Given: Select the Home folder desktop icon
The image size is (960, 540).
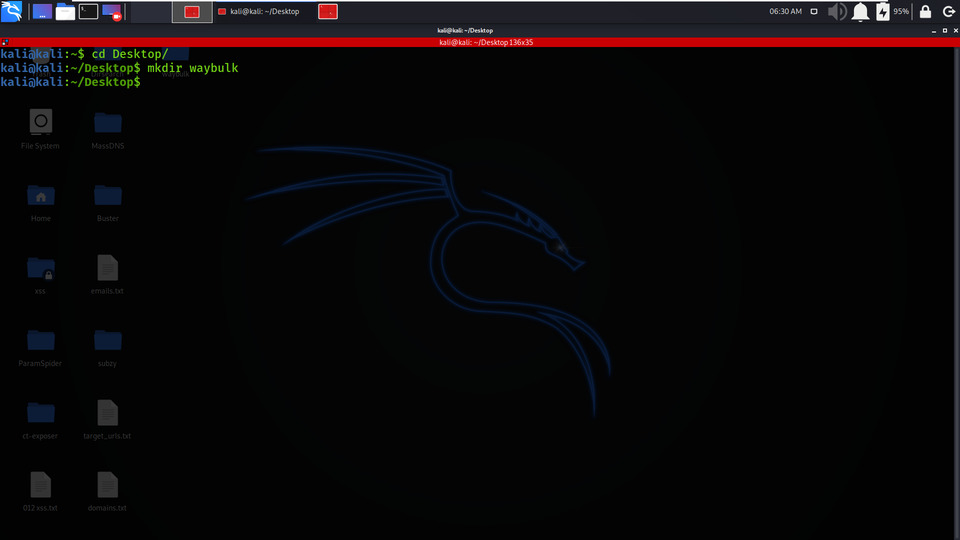Looking at the screenshot, I should [x=40, y=202].
